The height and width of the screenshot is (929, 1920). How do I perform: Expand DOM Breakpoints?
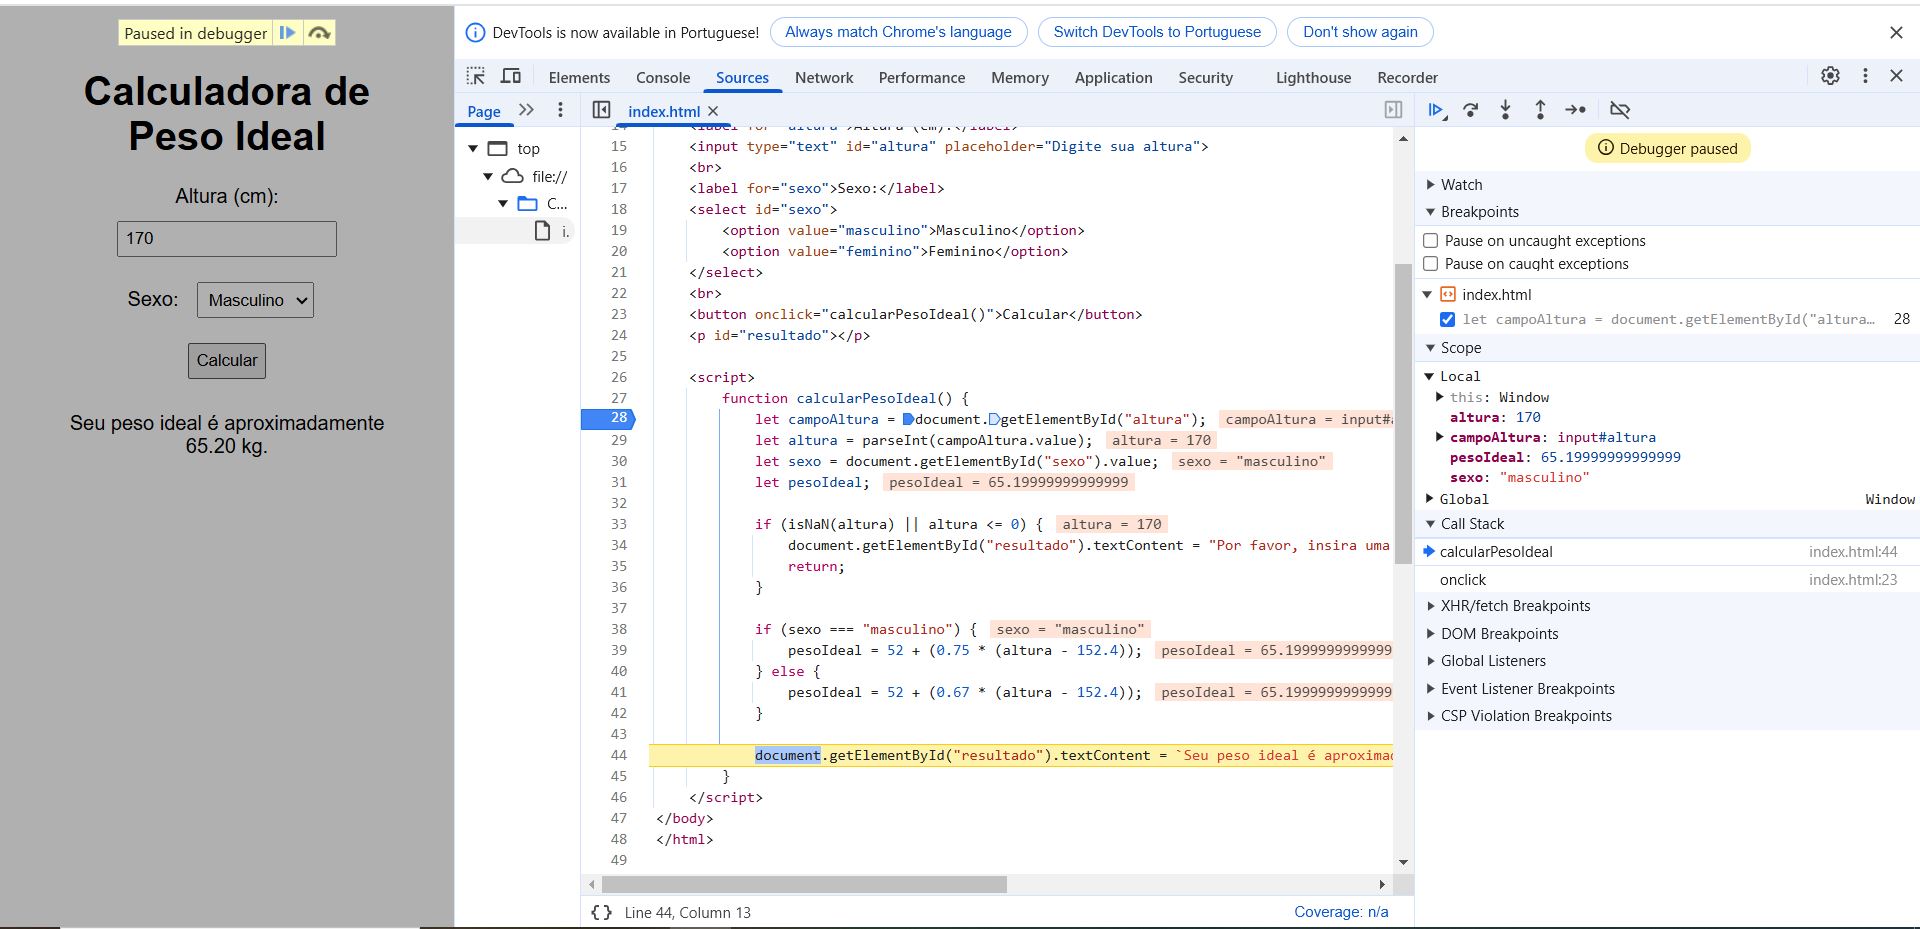tap(1431, 634)
